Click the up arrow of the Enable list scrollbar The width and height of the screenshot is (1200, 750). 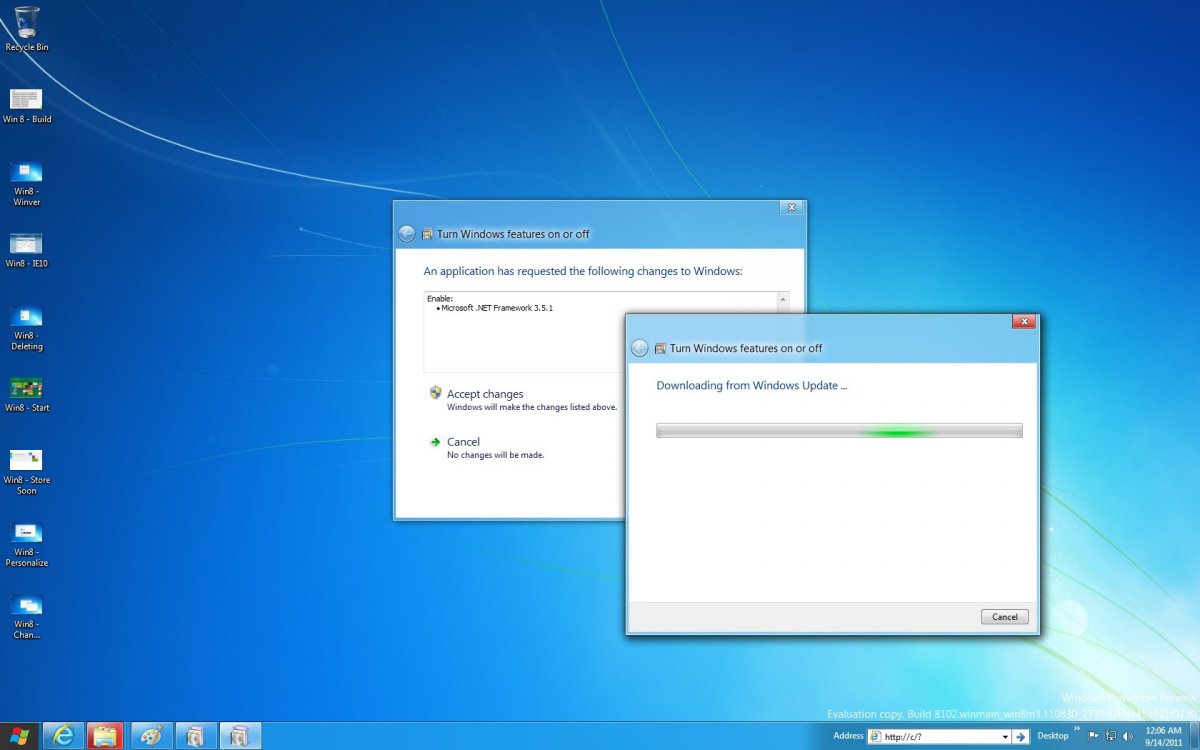(x=783, y=298)
